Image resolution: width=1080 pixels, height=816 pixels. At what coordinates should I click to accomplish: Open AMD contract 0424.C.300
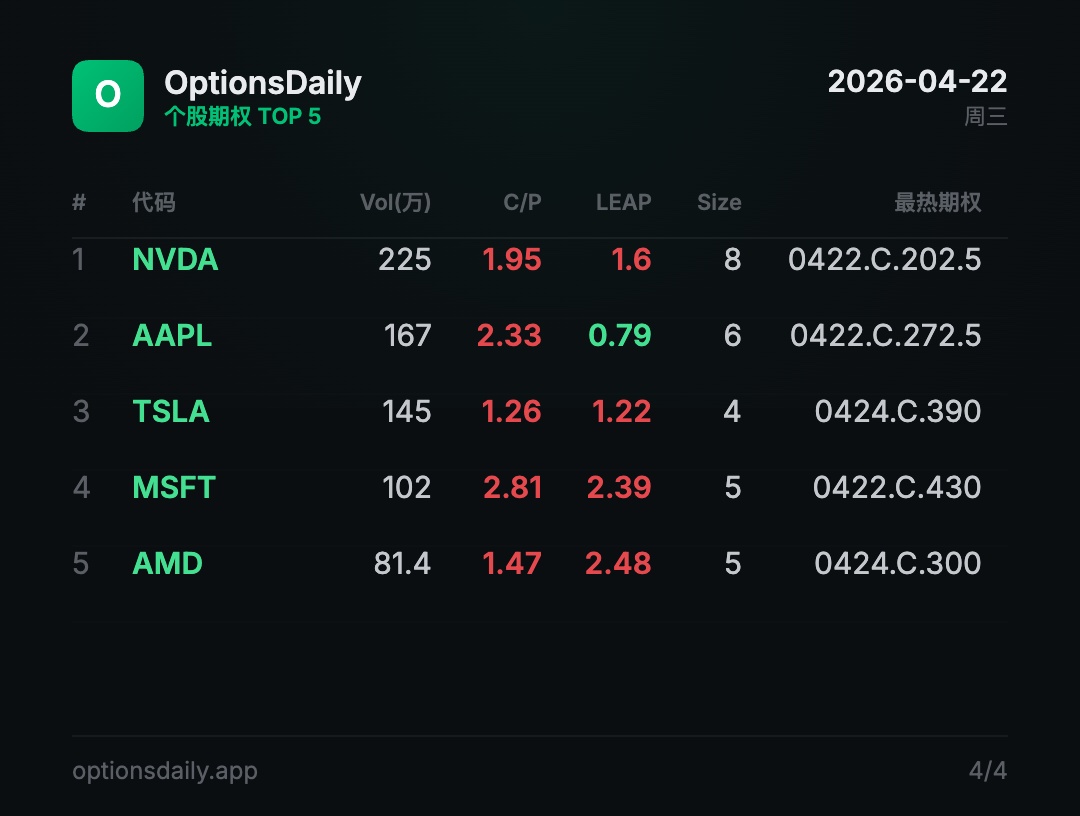pyautogui.click(x=897, y=563)
